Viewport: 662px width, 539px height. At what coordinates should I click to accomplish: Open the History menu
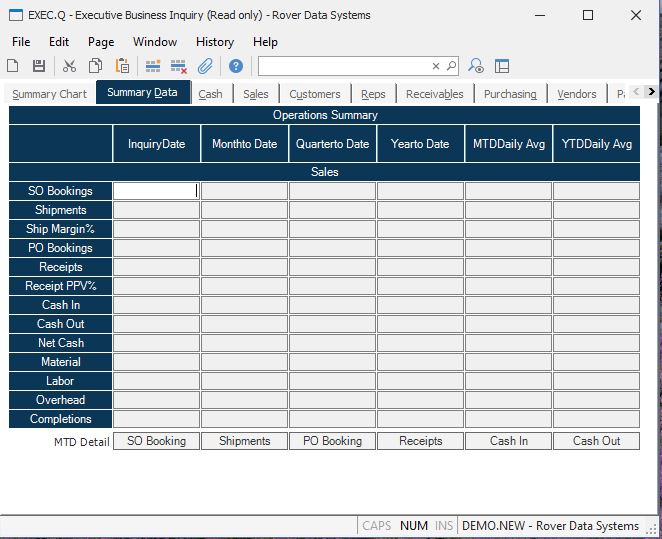tap(214, 42)
